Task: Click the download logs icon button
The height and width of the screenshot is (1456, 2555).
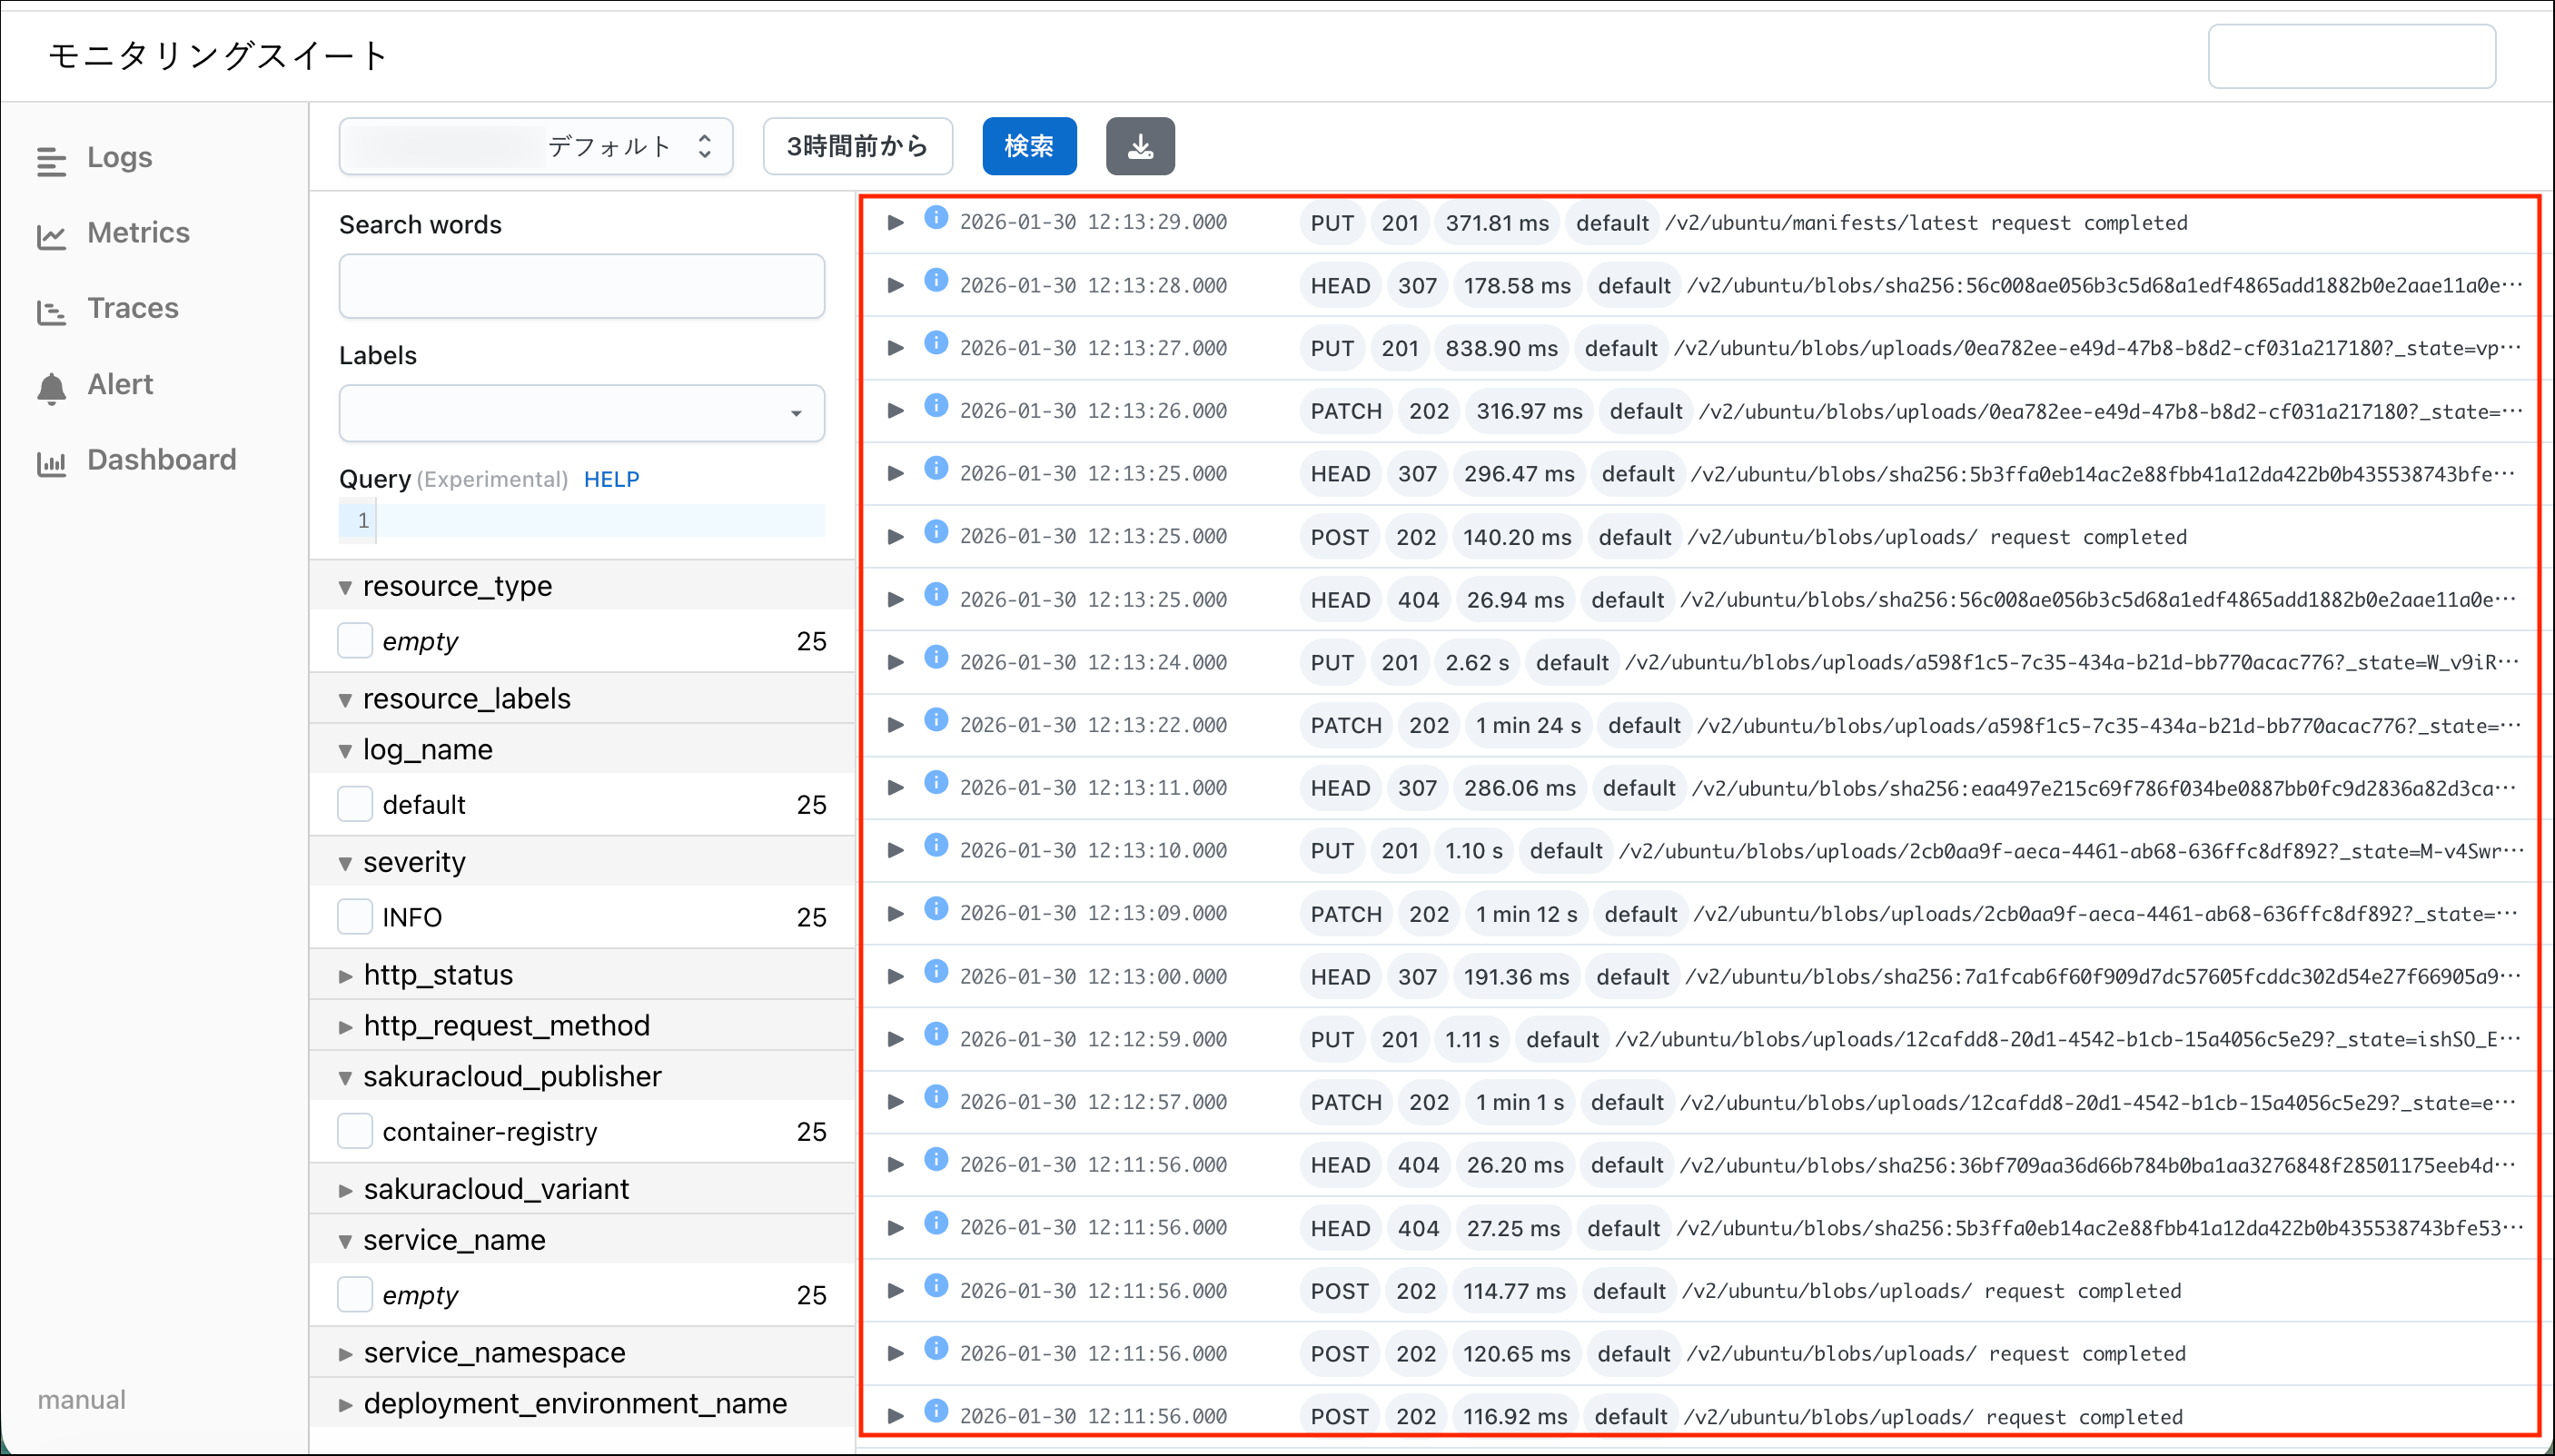Action: pyautogui.click(x=1140, y=147)
